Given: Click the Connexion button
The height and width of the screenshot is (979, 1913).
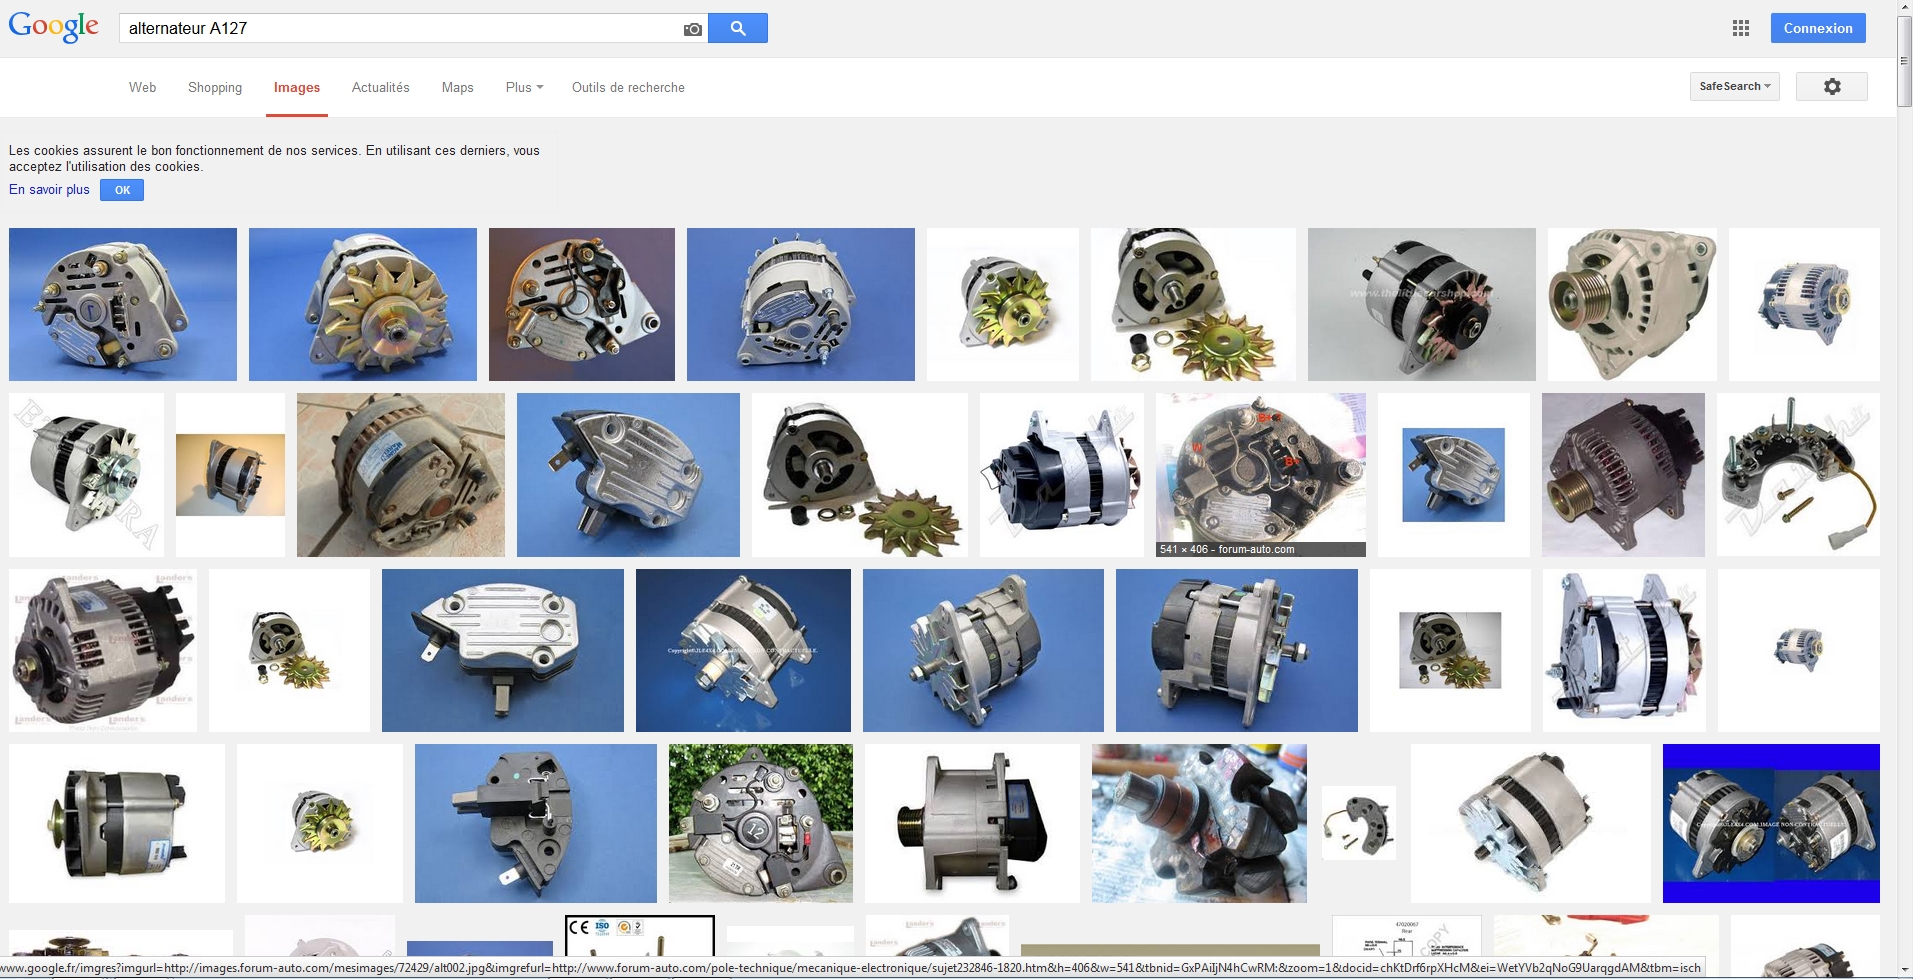Looking at the screenshot, I should pyautogui.click(x=1817, y=28).
